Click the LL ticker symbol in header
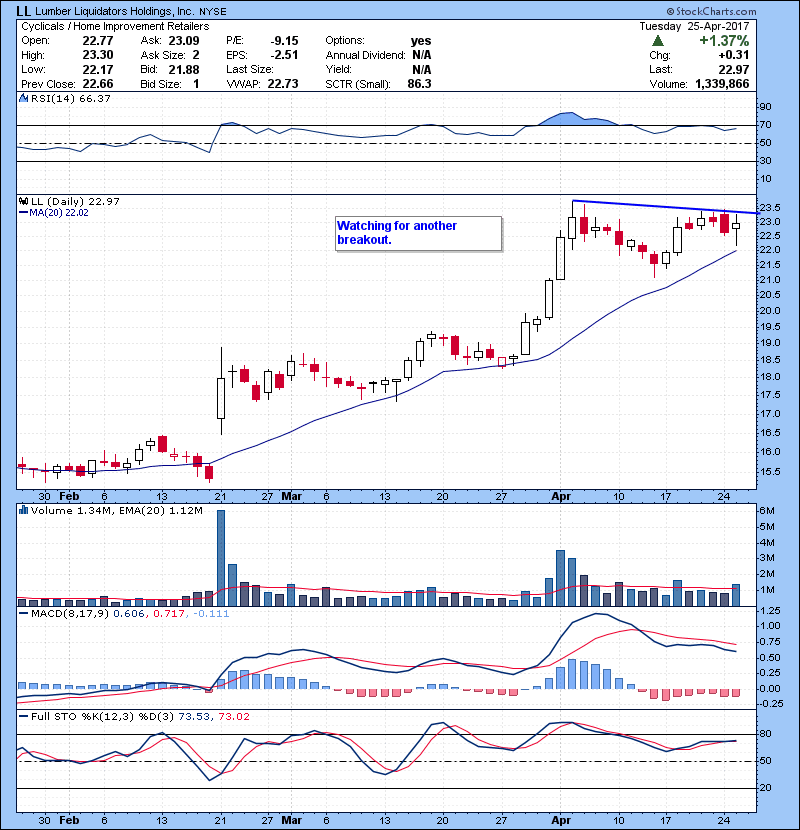This screenshot has width=800, height=830. point(23,10)
